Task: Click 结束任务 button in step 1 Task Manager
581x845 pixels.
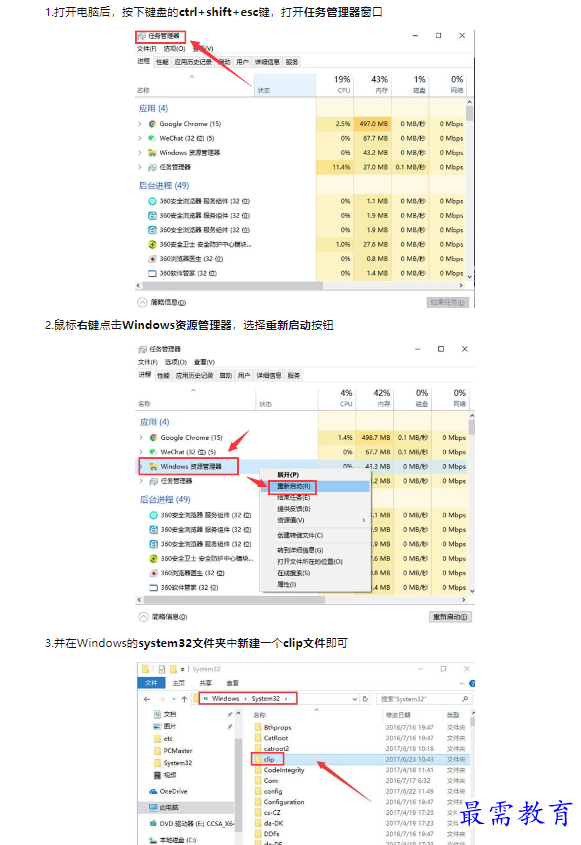Action: (x=447, y=302)
